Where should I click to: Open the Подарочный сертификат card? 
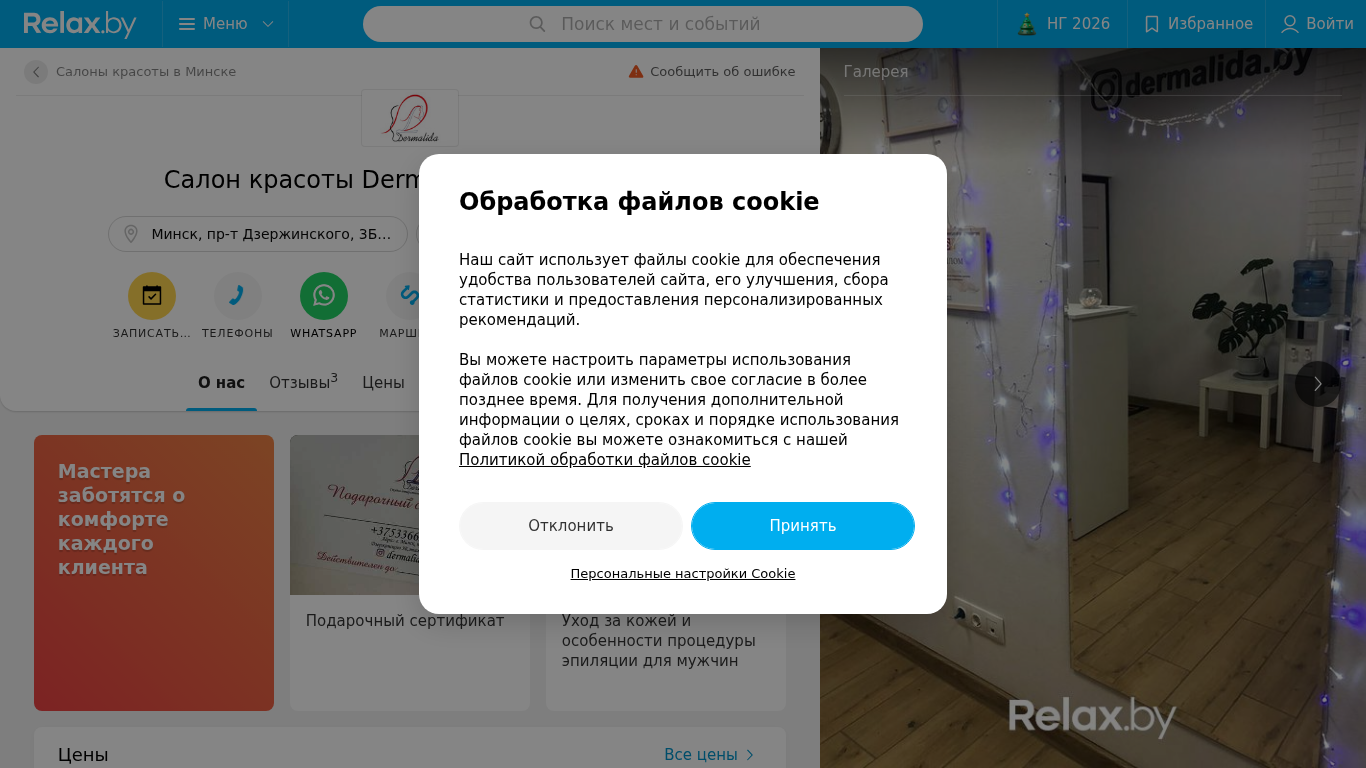point(410,573)
